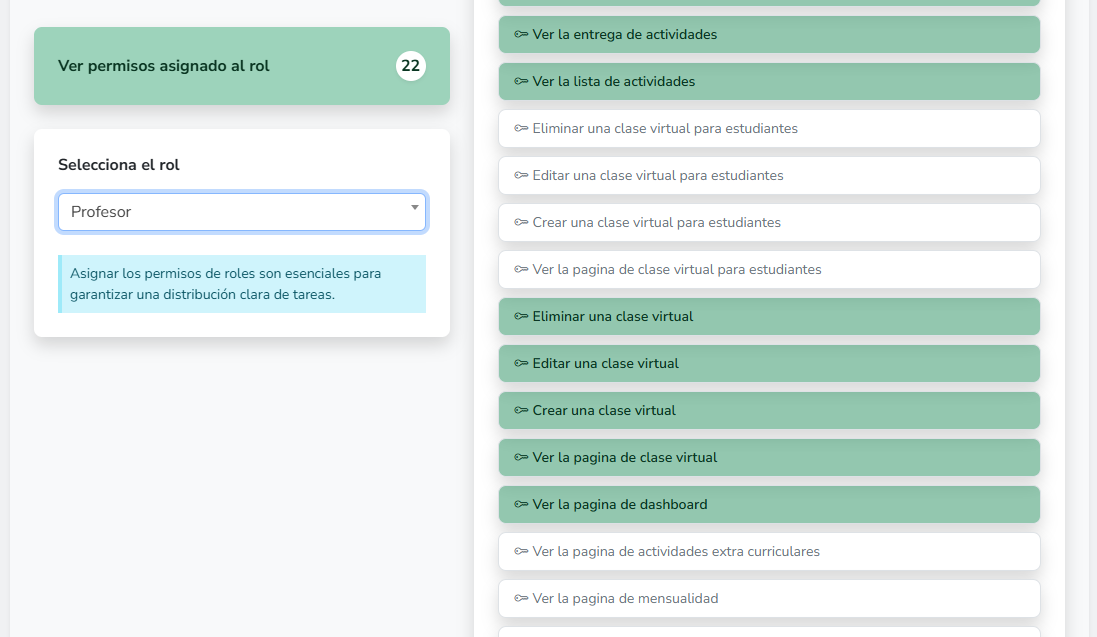Enable Ver la pagina de mensualidad permission
The height and width of the screenshot is (637, 1097).
[x=769, y=598]
